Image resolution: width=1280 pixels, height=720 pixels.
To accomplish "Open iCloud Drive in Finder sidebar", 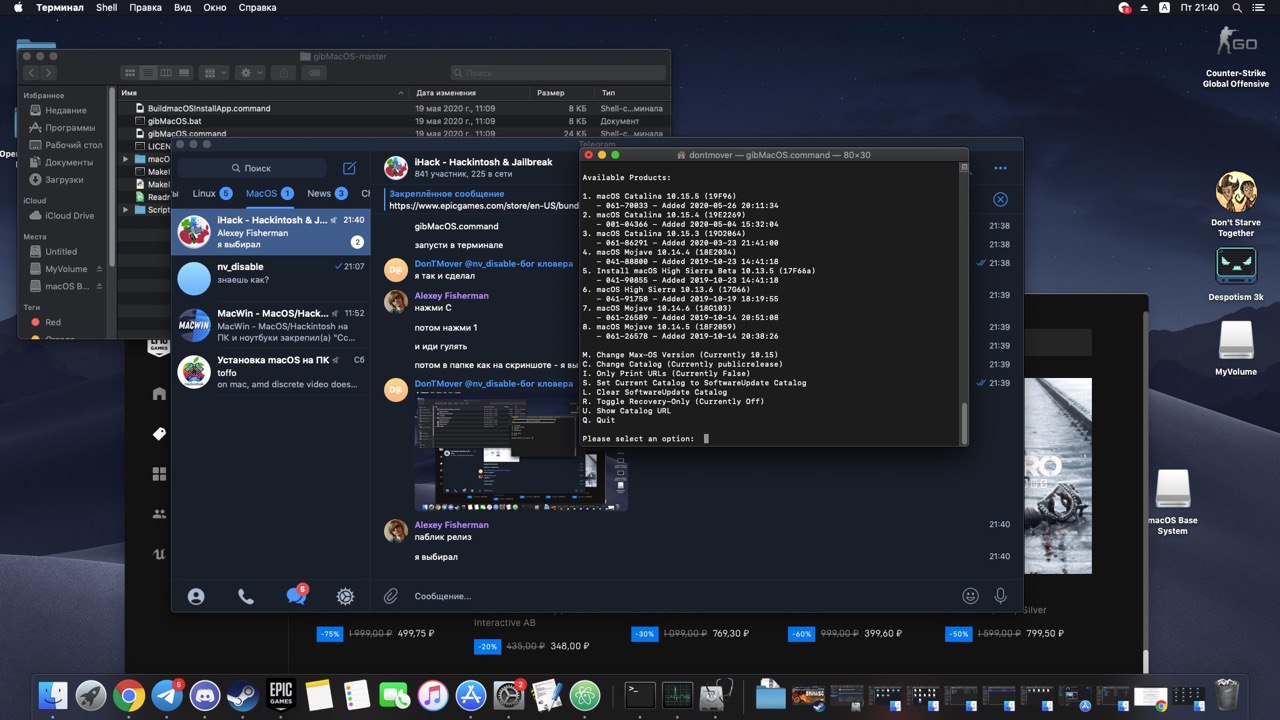I will [x=69, y=215].
